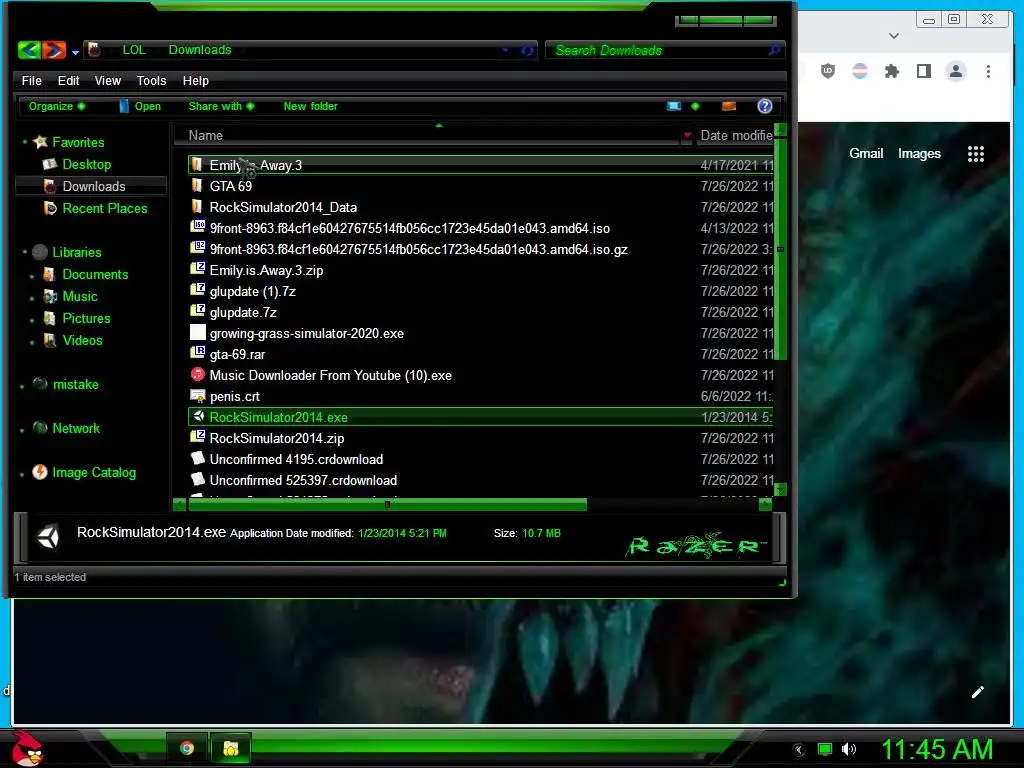1024x768 pixels.
Task: Open the File menu
Action: (31, 80)
